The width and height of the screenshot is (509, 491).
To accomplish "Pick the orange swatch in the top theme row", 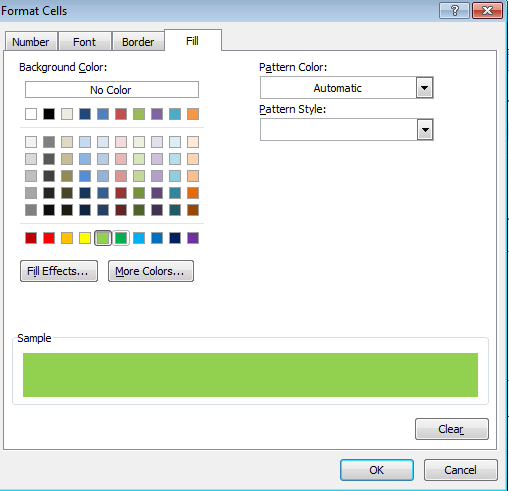I will (x=193, y=114).
